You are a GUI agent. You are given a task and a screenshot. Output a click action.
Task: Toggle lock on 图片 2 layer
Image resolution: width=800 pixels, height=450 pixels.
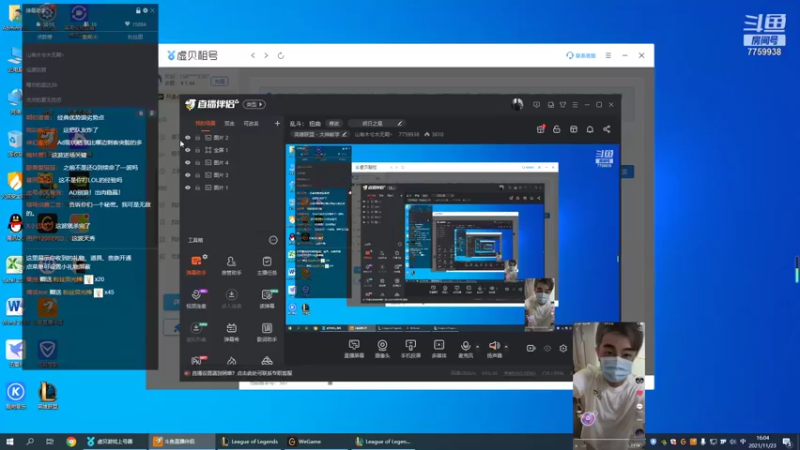(x=197, y=138)
